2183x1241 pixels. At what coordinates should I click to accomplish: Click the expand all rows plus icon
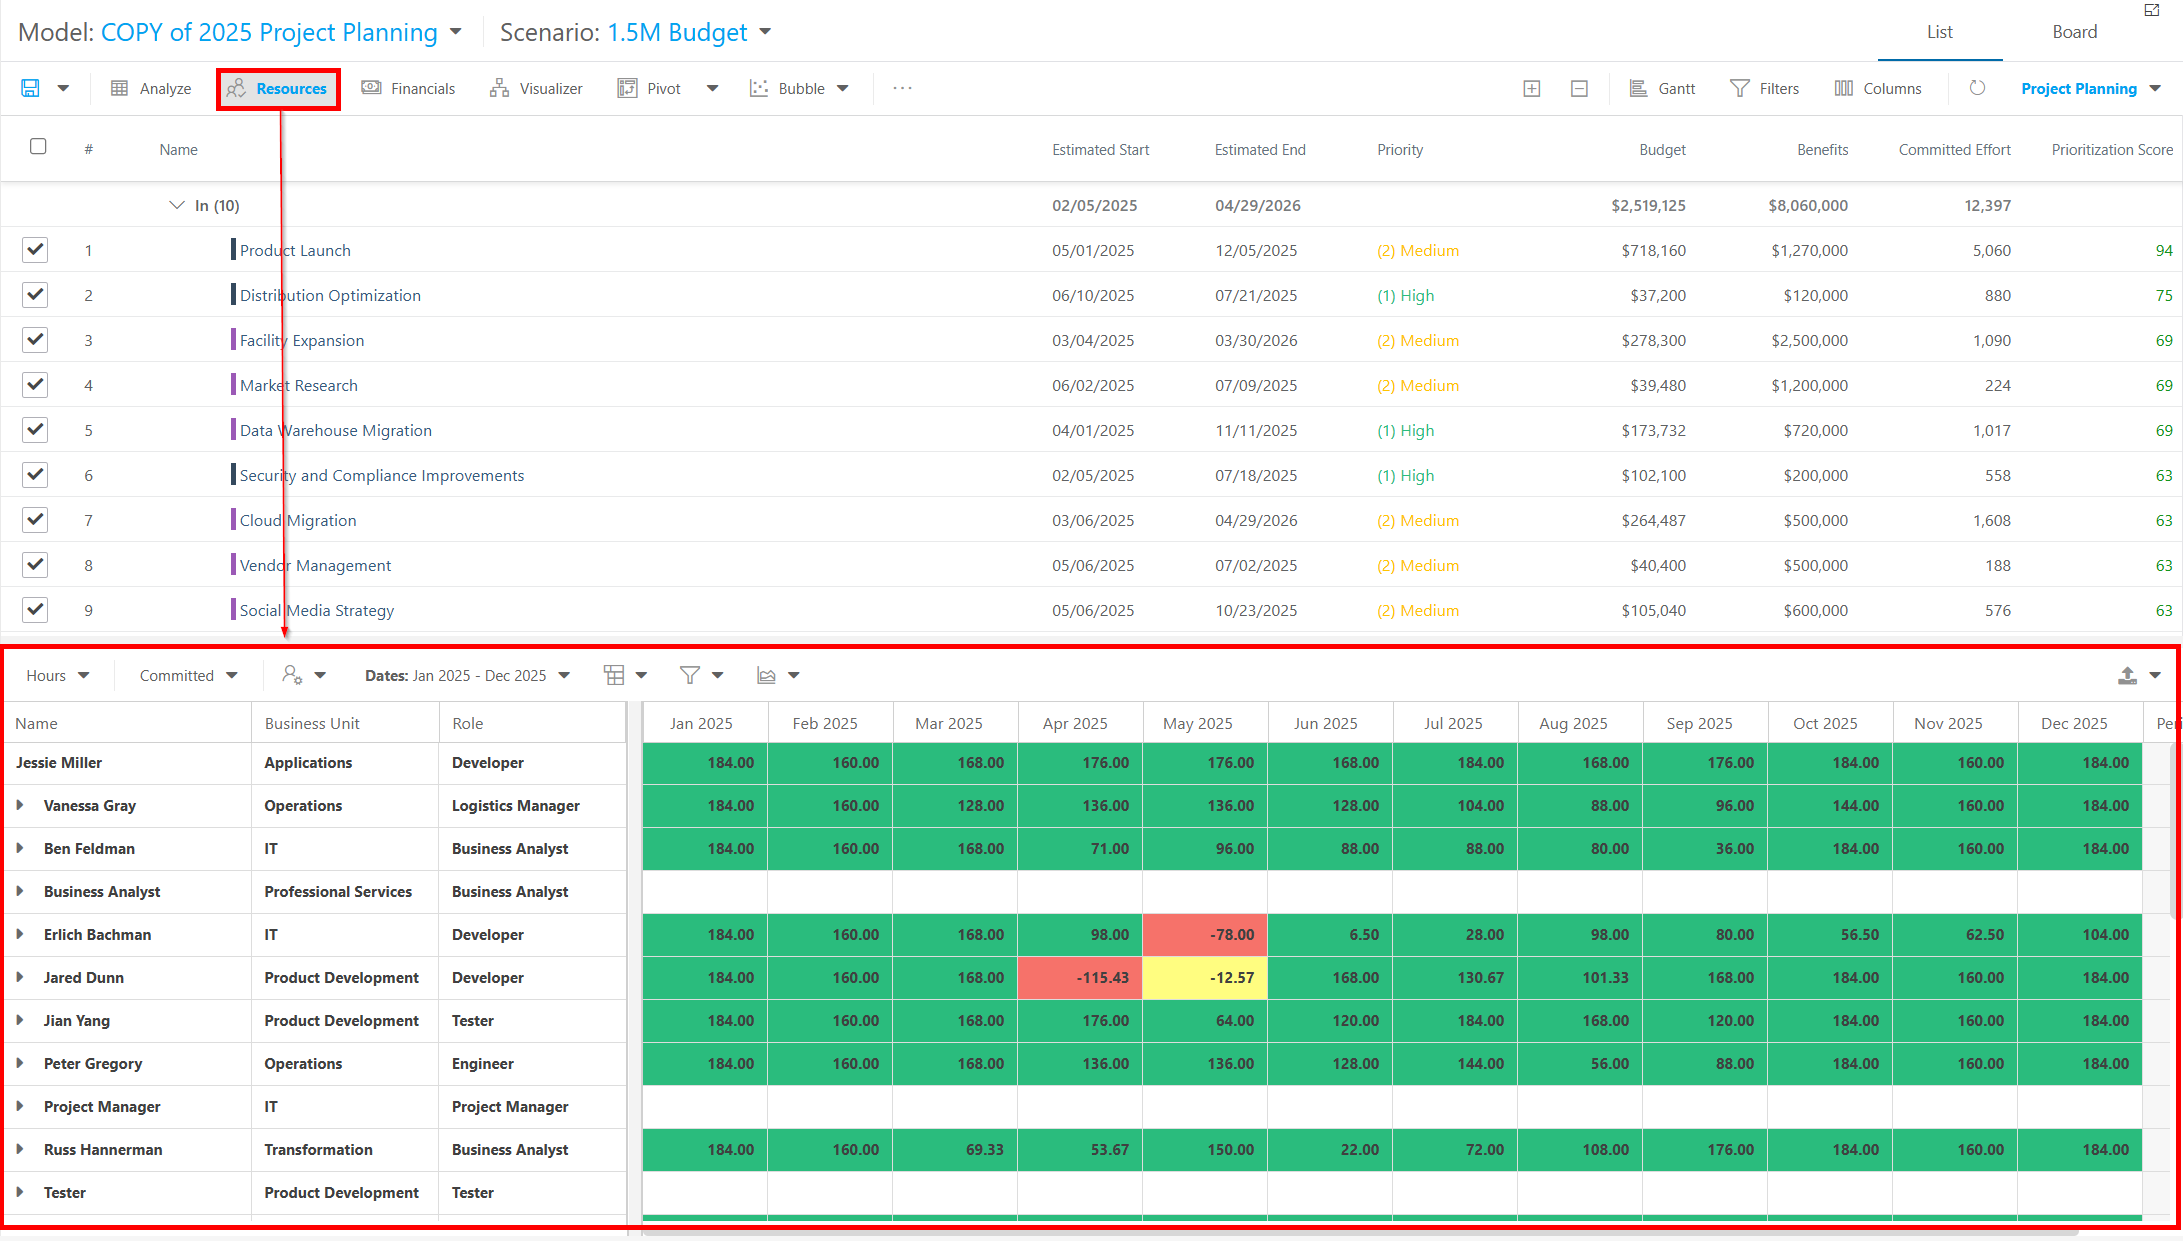(1531, 88)
